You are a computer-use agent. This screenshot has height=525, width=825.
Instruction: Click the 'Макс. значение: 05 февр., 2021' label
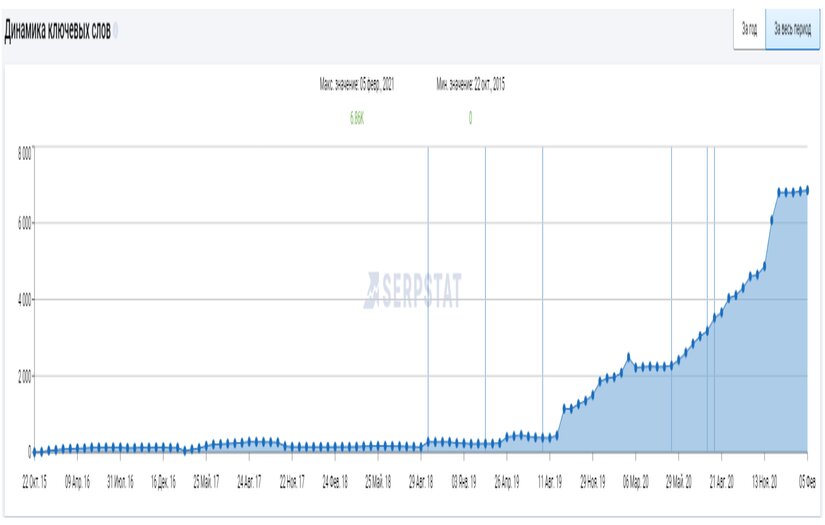coord(357,84)
